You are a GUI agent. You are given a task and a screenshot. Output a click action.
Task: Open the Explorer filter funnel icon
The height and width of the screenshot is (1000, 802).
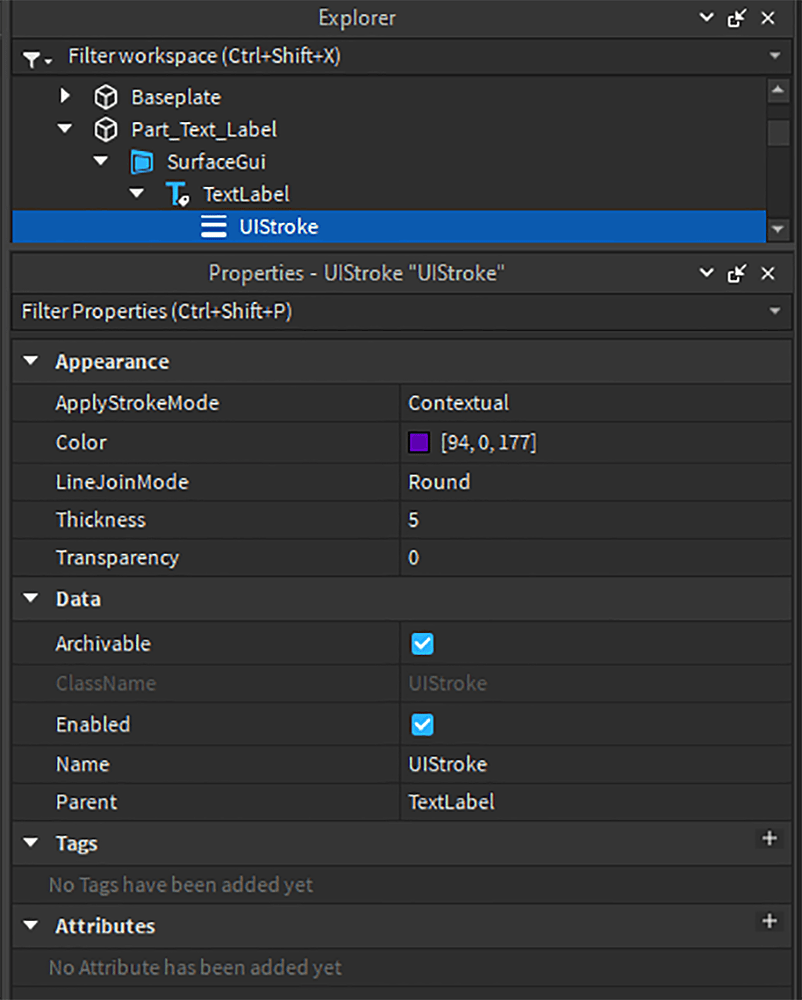point(30,59)
